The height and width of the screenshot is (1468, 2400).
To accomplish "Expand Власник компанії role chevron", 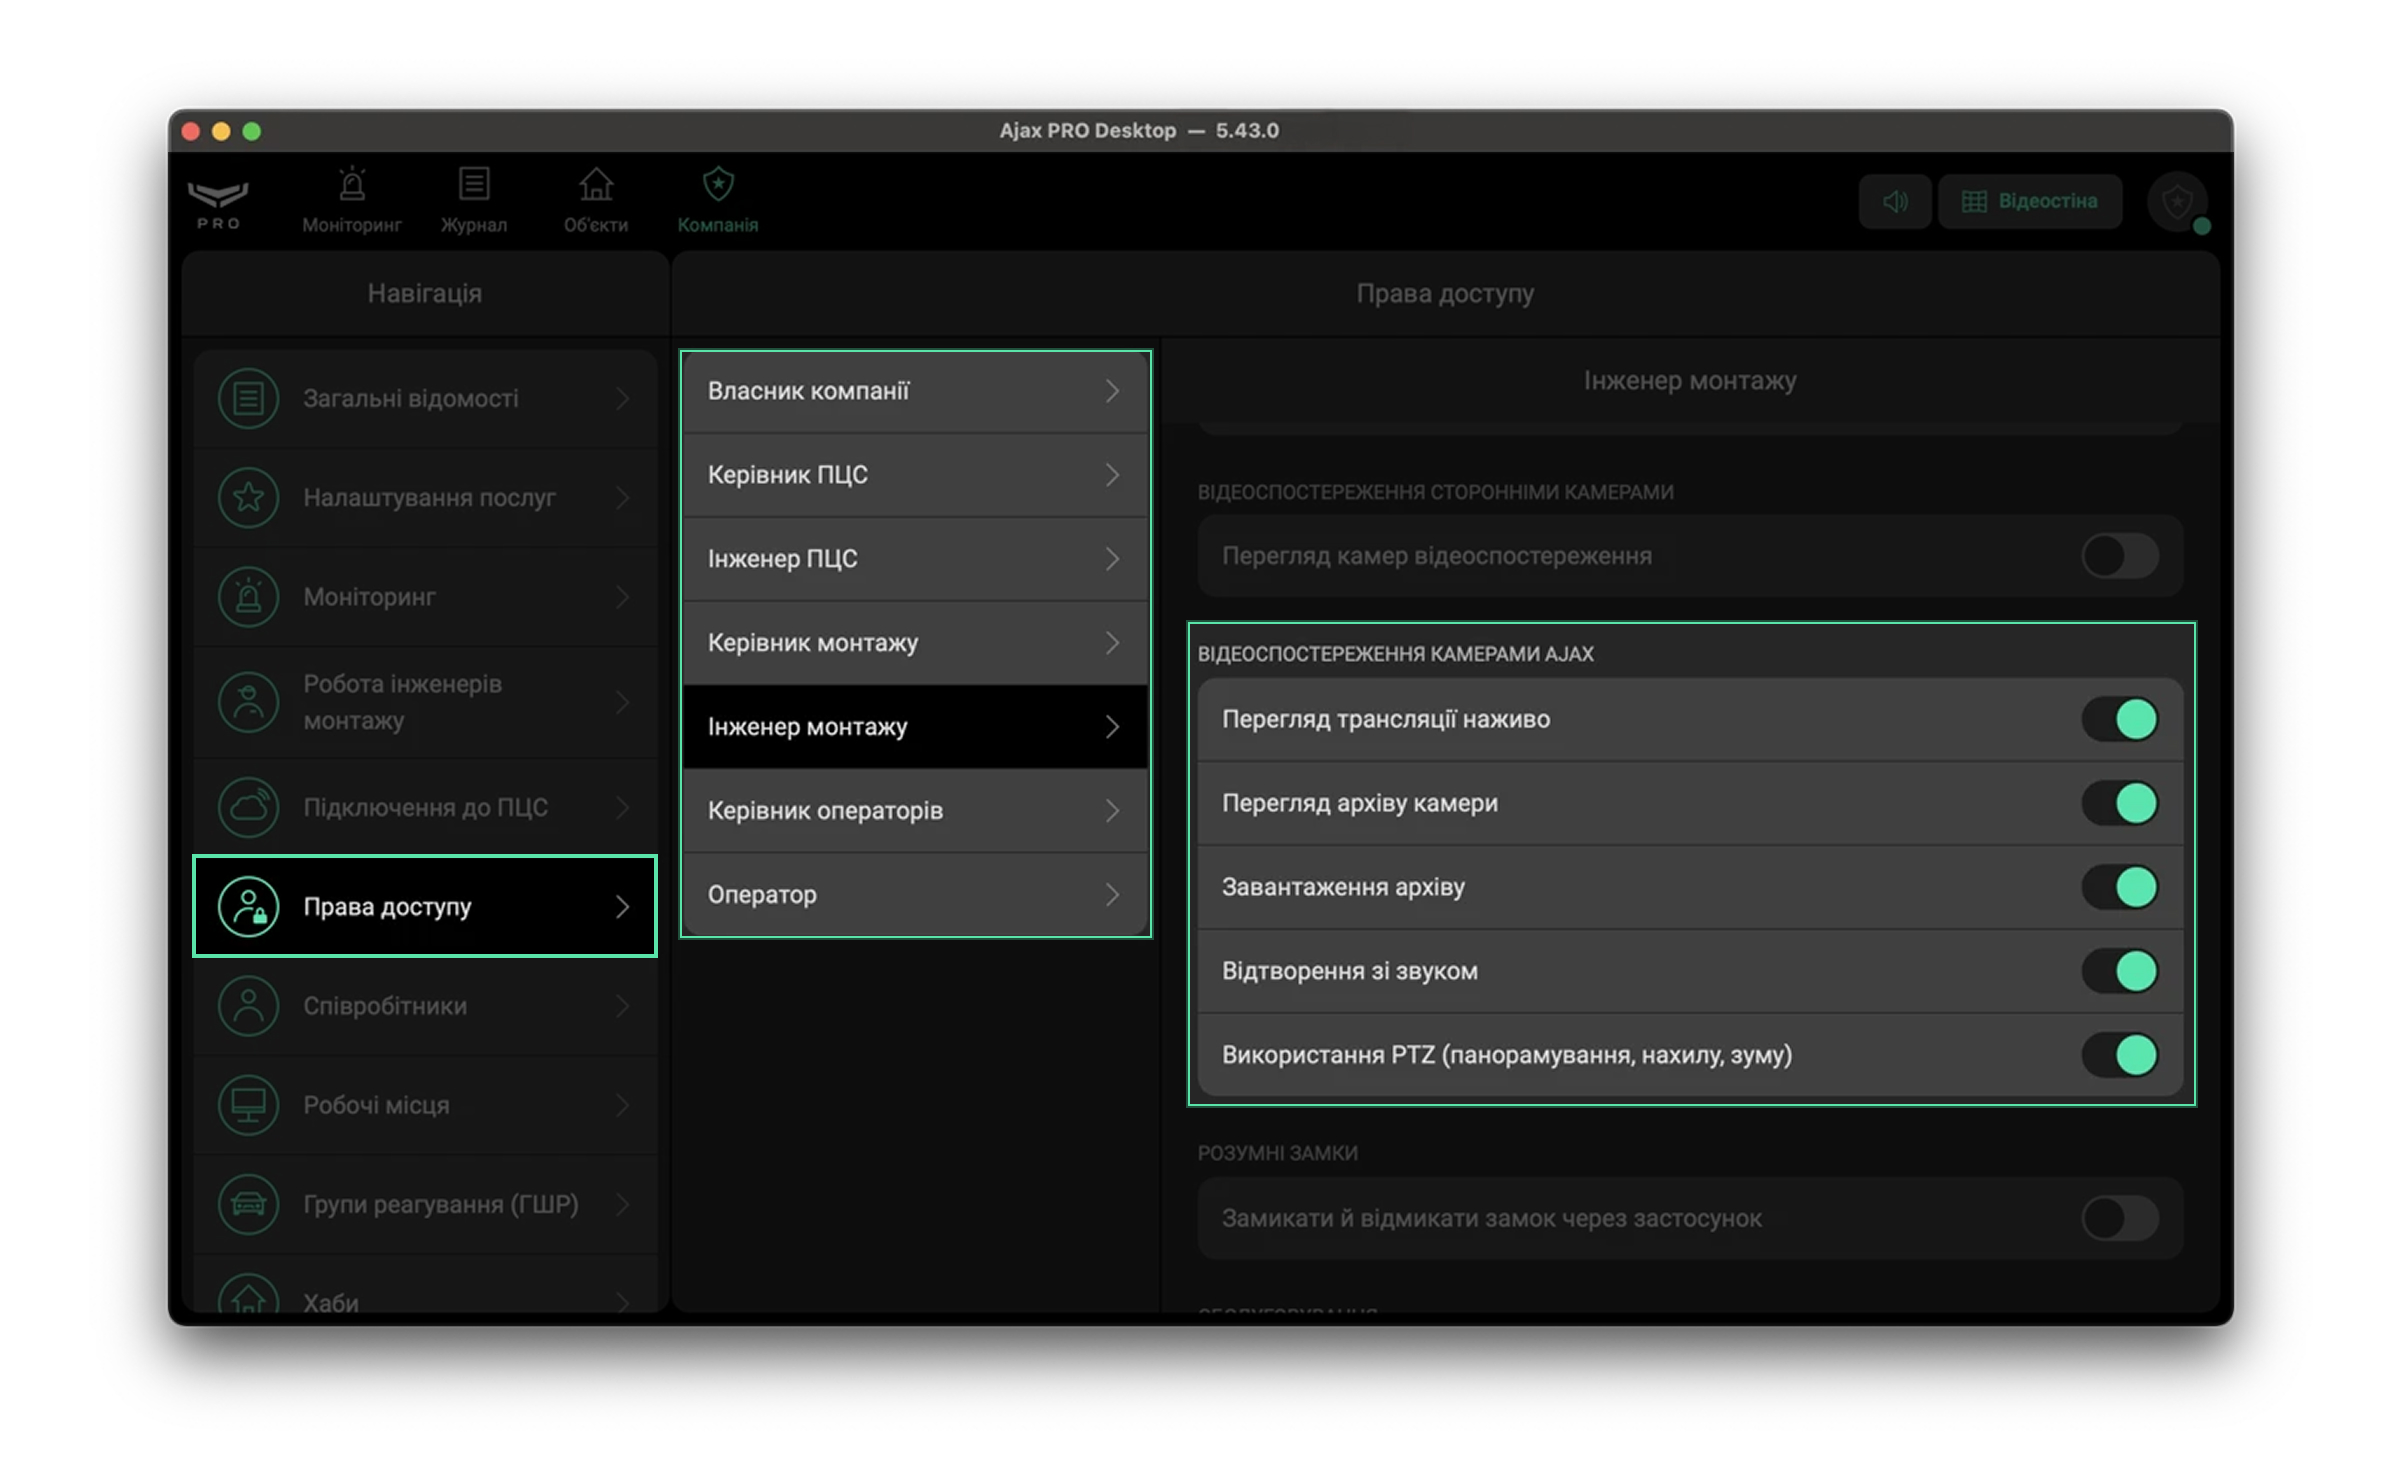I will (1112, 391).
